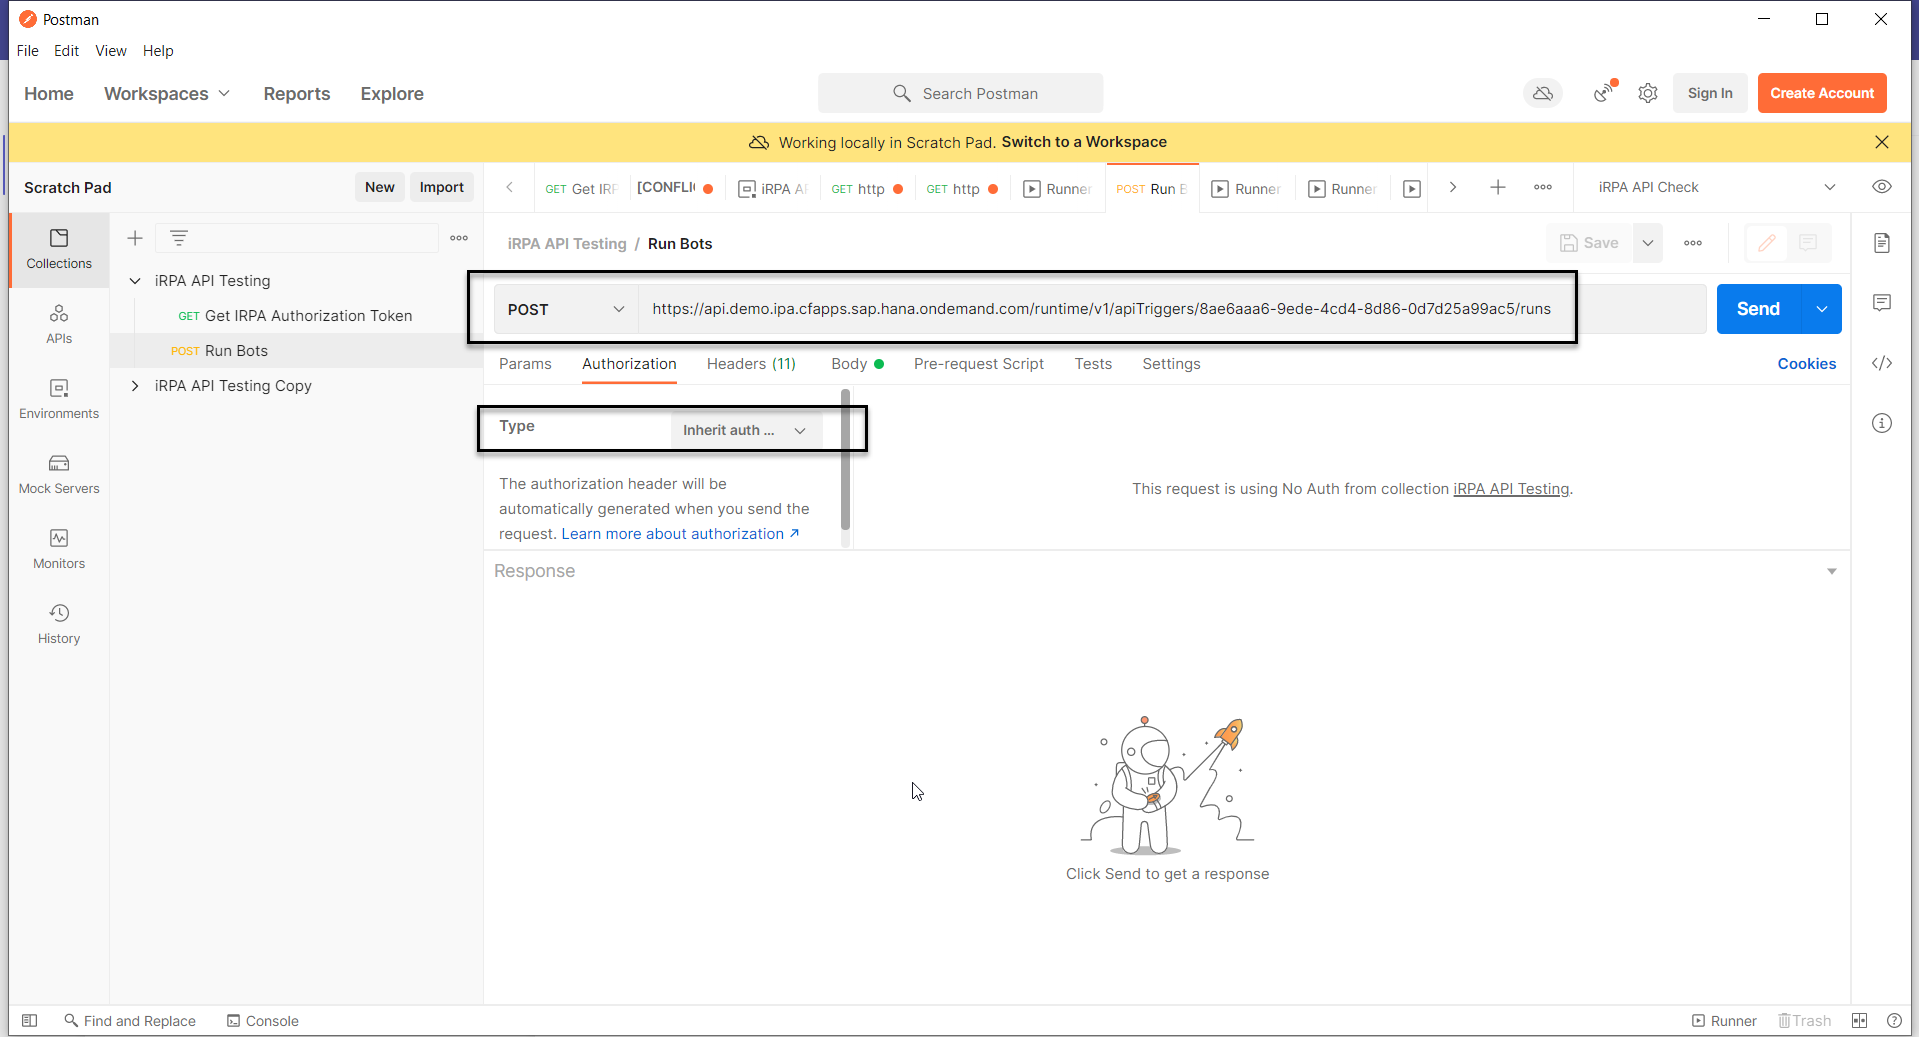Open the iRPA API Check environment dropdown
This screenshot has width=1919, height=1037.
pyautogui.click(x=1717, y=187)
